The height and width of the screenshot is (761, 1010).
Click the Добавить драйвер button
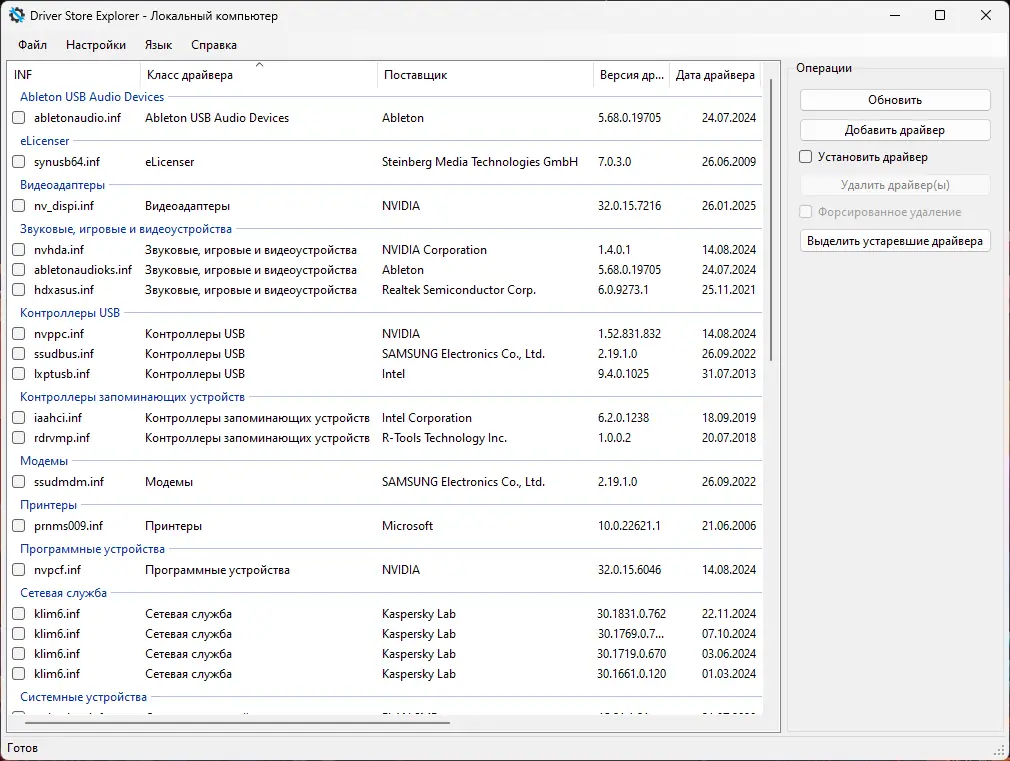[x=895, y=130]
